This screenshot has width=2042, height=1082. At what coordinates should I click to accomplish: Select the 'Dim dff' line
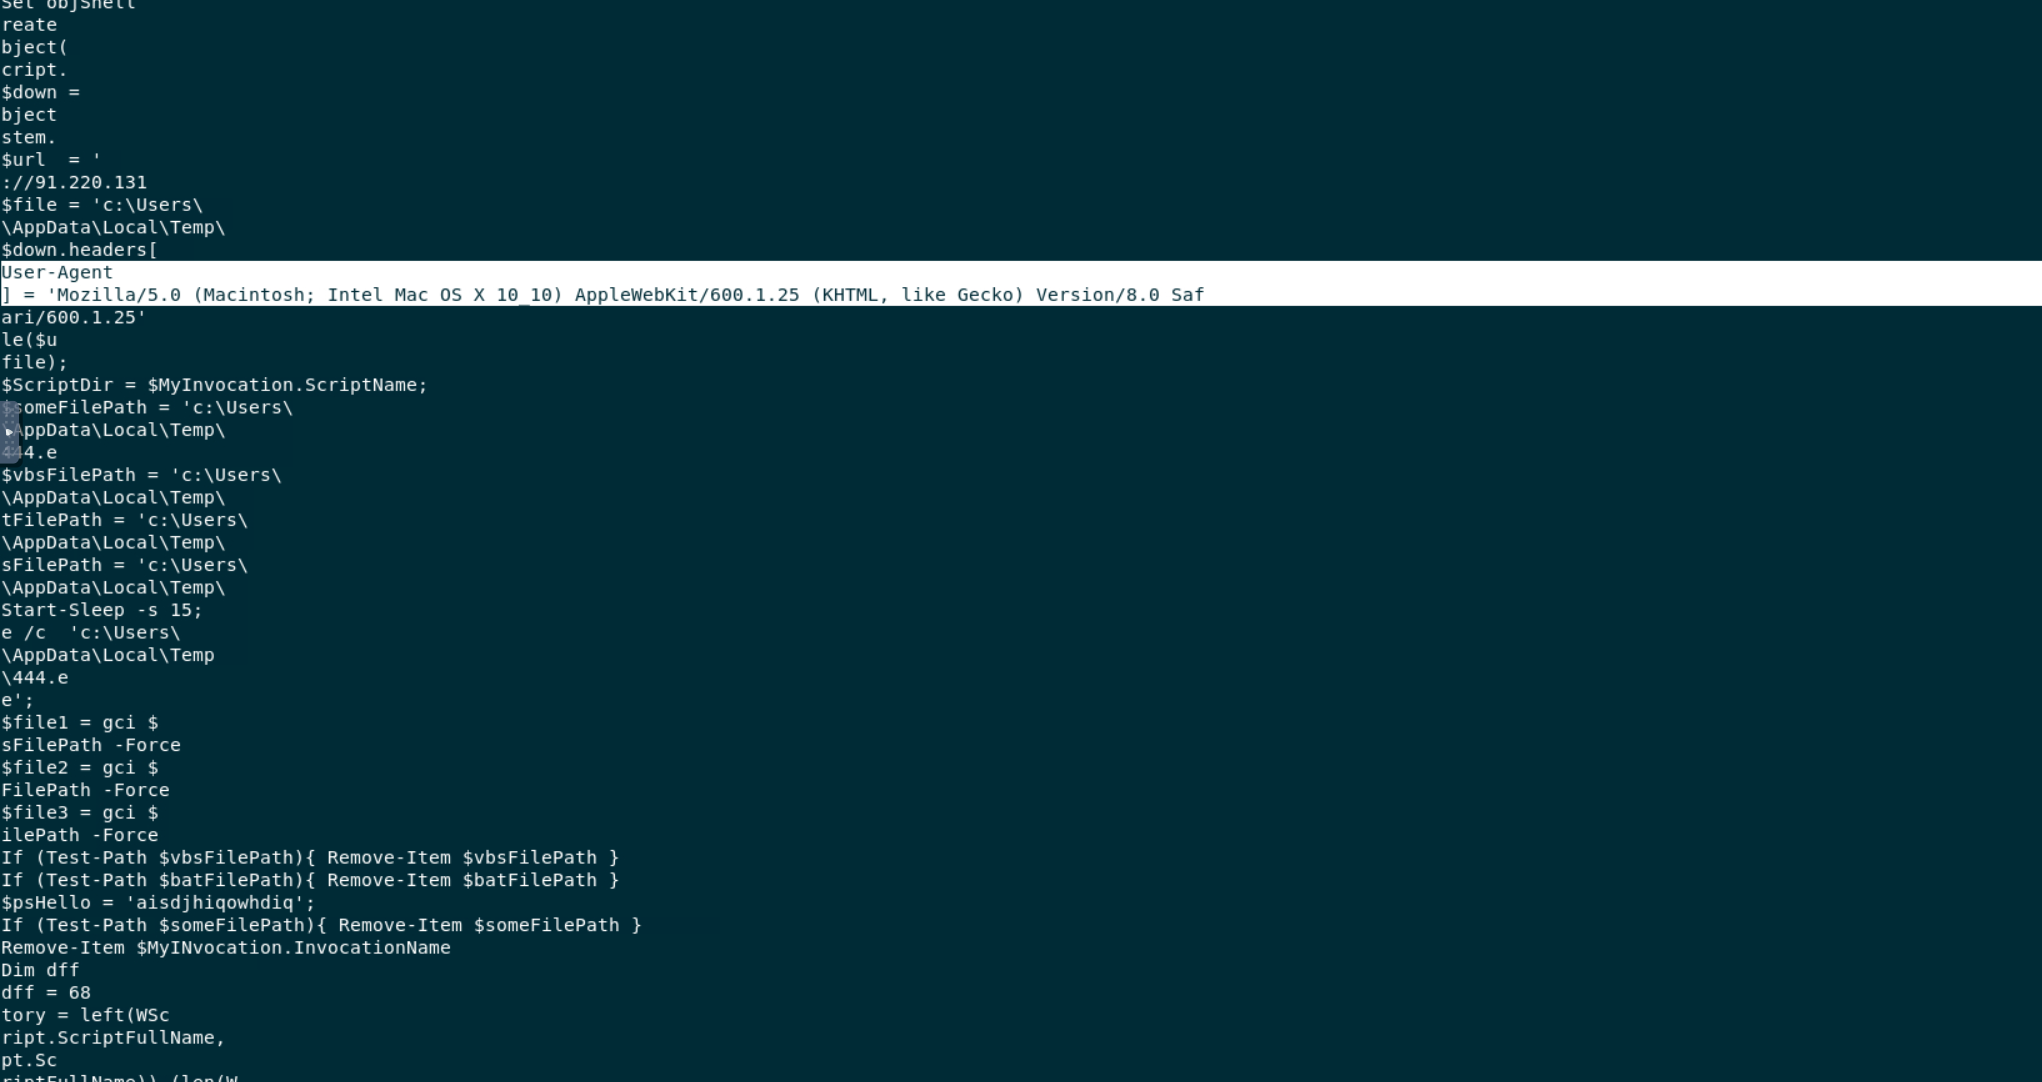pos(40,970)
